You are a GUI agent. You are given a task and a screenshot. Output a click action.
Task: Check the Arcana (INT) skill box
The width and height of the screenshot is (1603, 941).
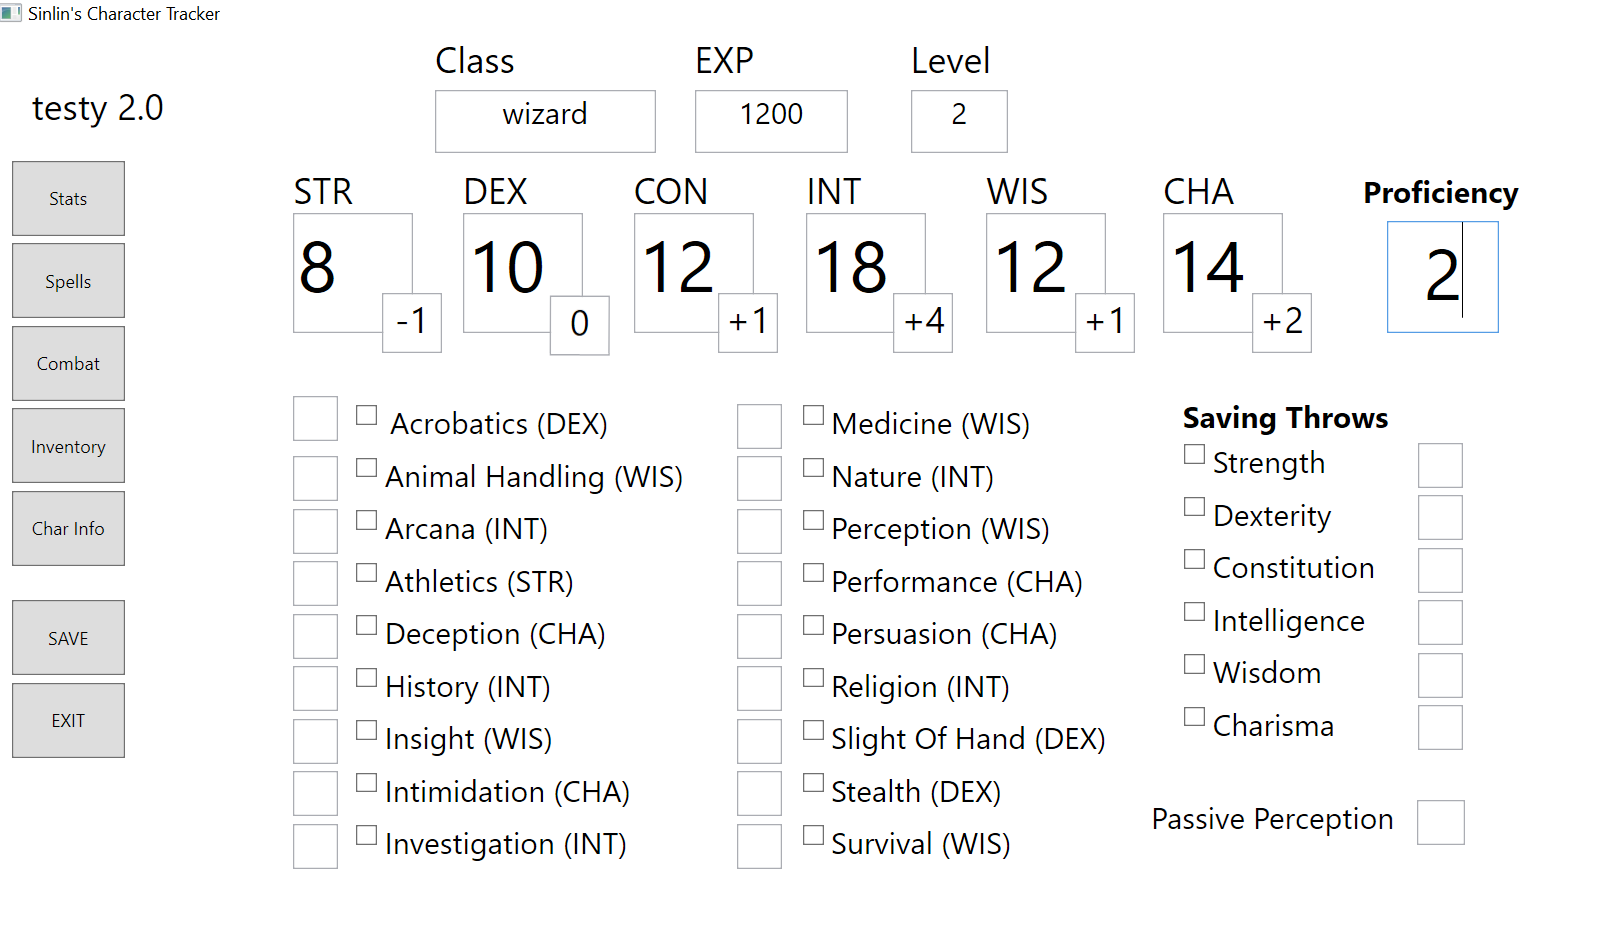(x=367, y=520)
